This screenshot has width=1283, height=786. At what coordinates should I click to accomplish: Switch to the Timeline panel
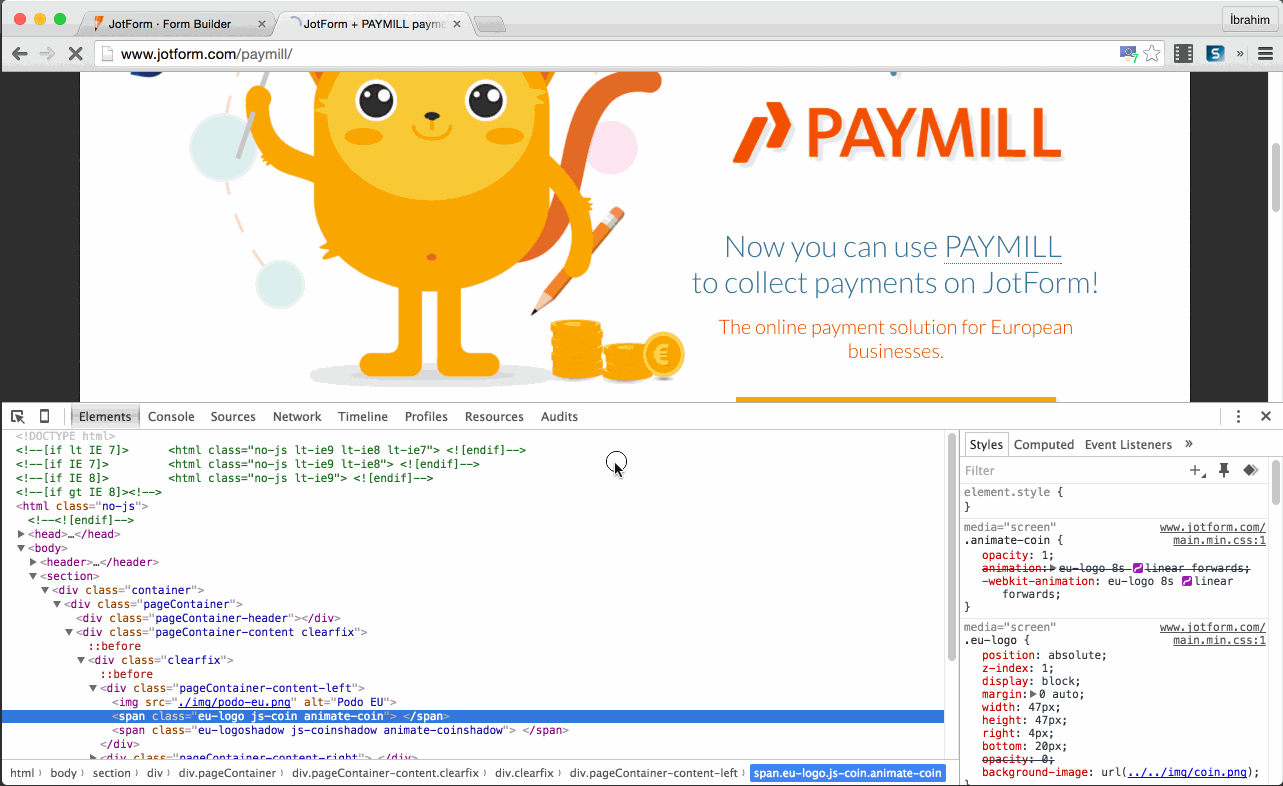(x=363, y=417)
